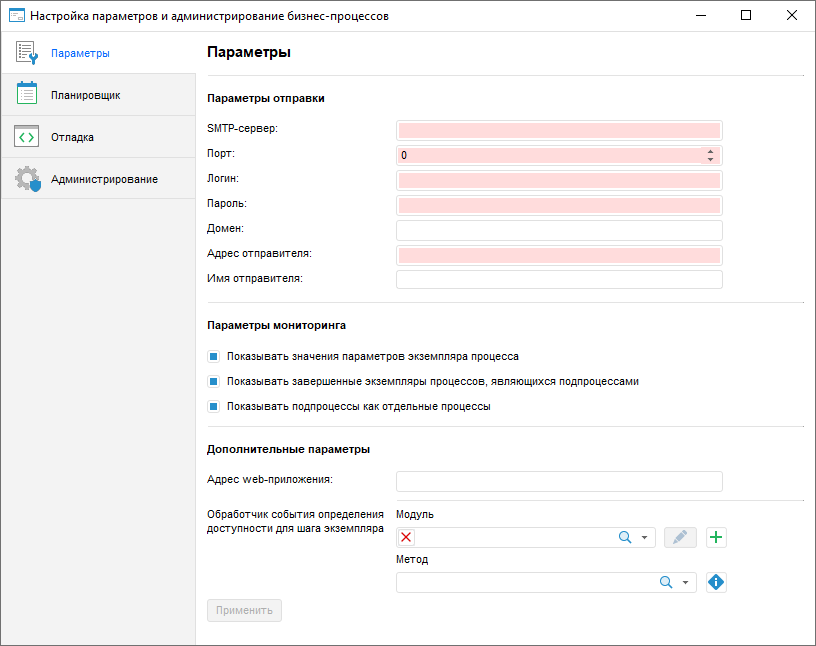Expand the Модуль dropdown arrow
816x646 pixels.
(x=645, y=538)
